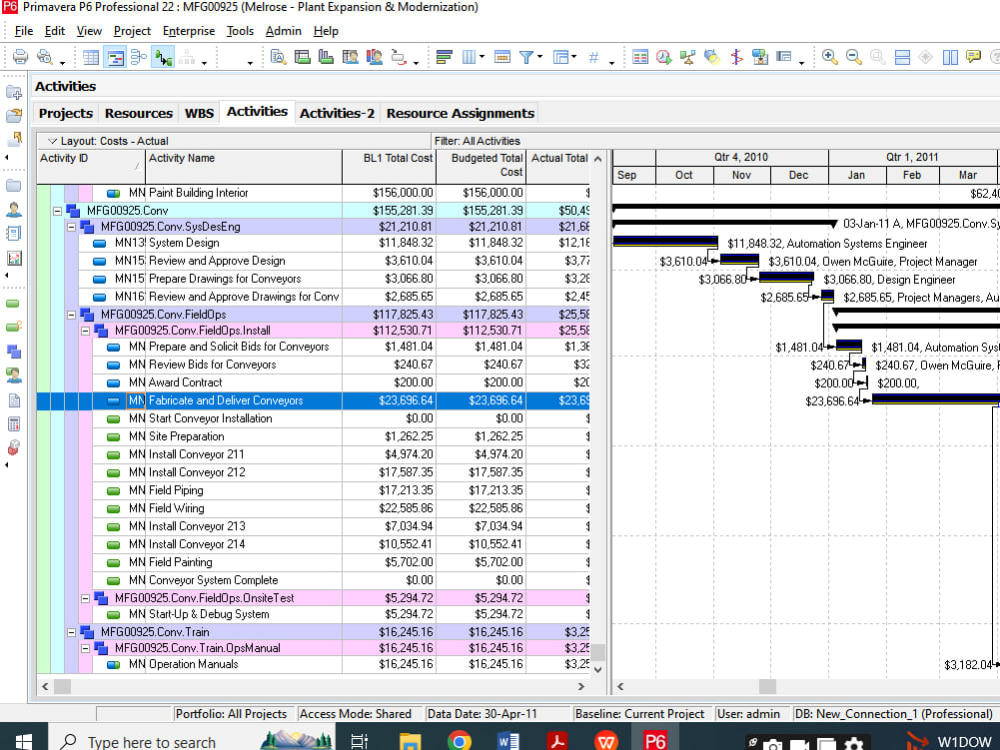The width and height of the screenshot is (1000, 750).
Task: Open the Edit menu
Action: tap(54, 31)
